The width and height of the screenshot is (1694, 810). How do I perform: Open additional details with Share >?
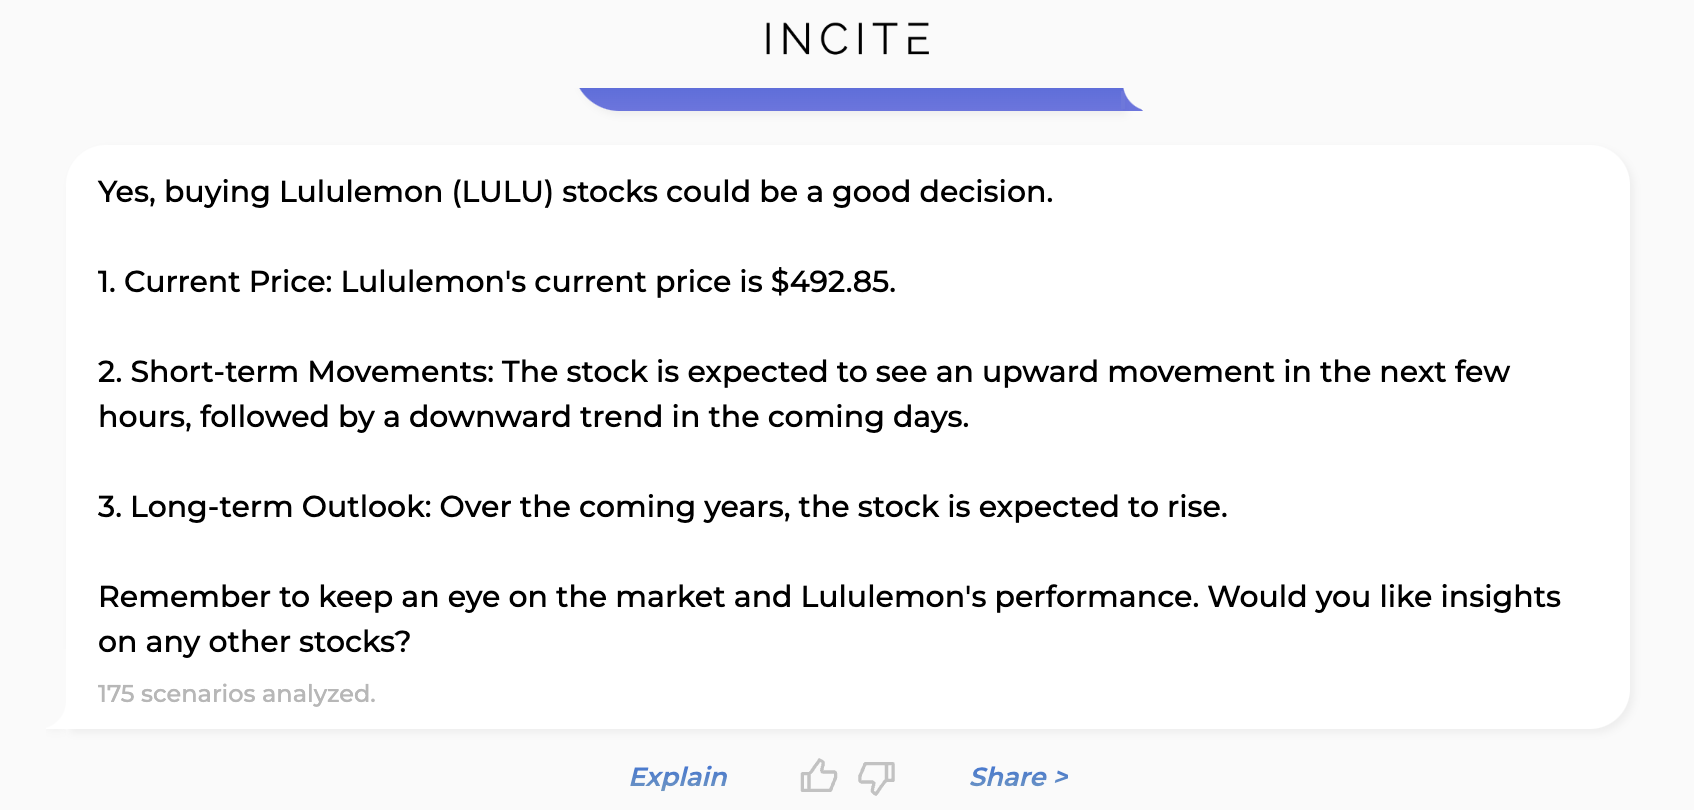click(1018, 776)
